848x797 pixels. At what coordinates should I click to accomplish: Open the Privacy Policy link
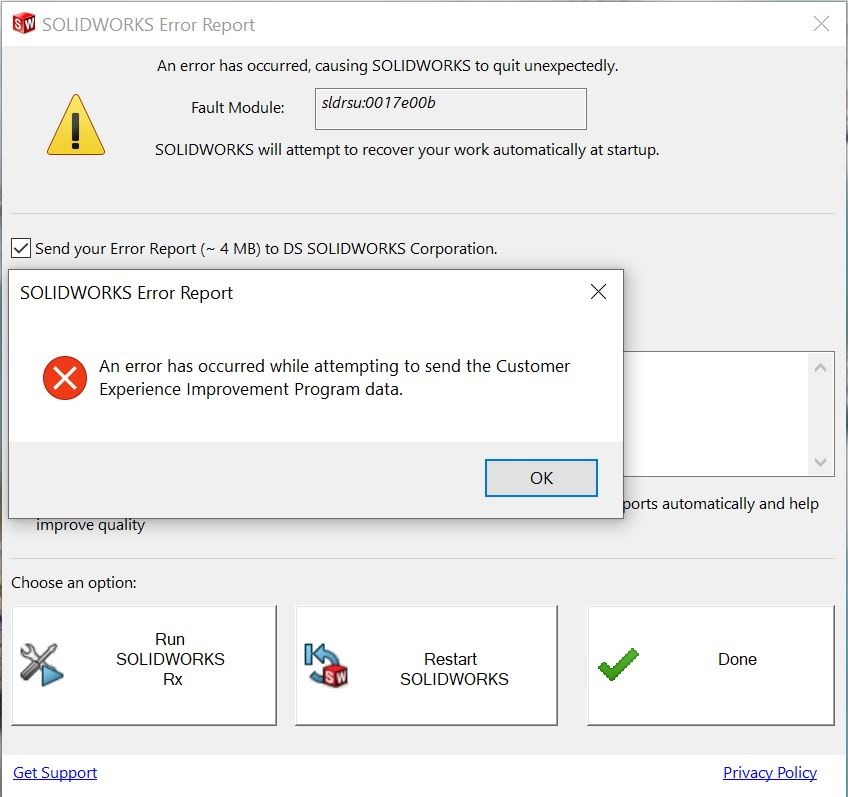pos(769,772)
